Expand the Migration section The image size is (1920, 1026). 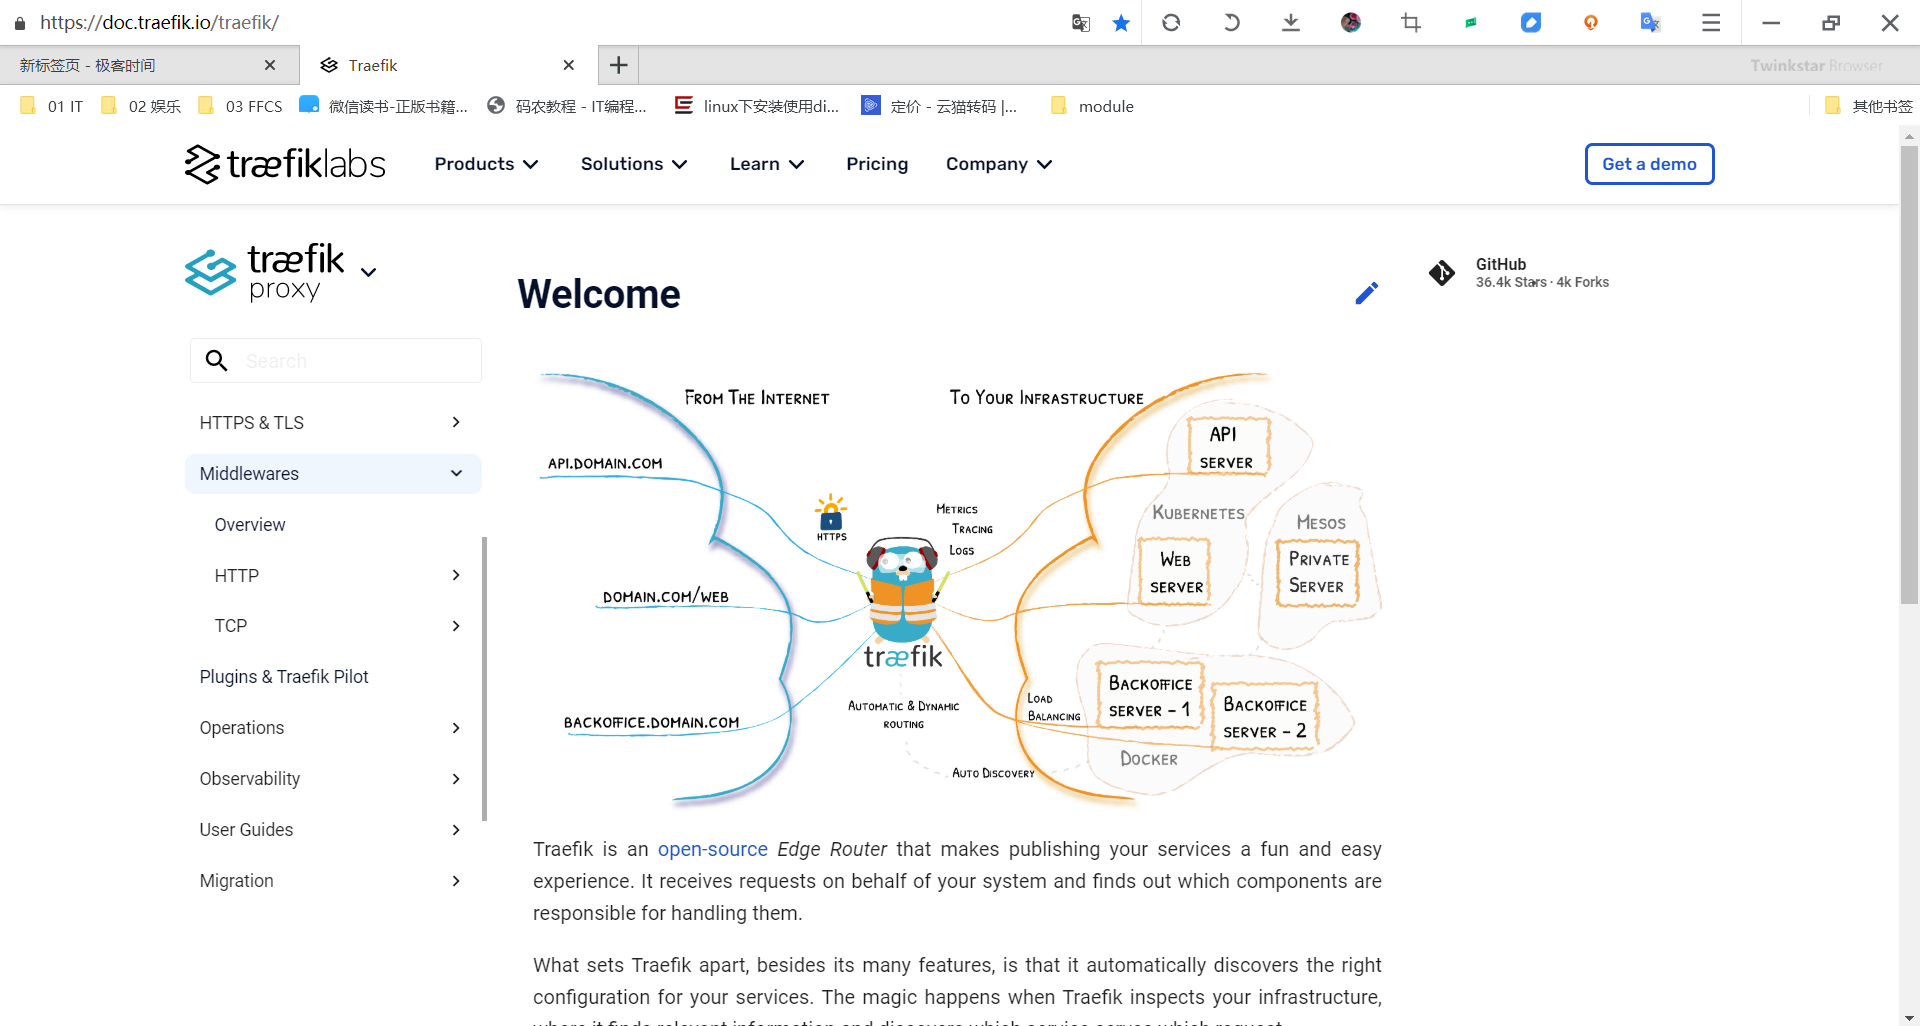(333, 880)
